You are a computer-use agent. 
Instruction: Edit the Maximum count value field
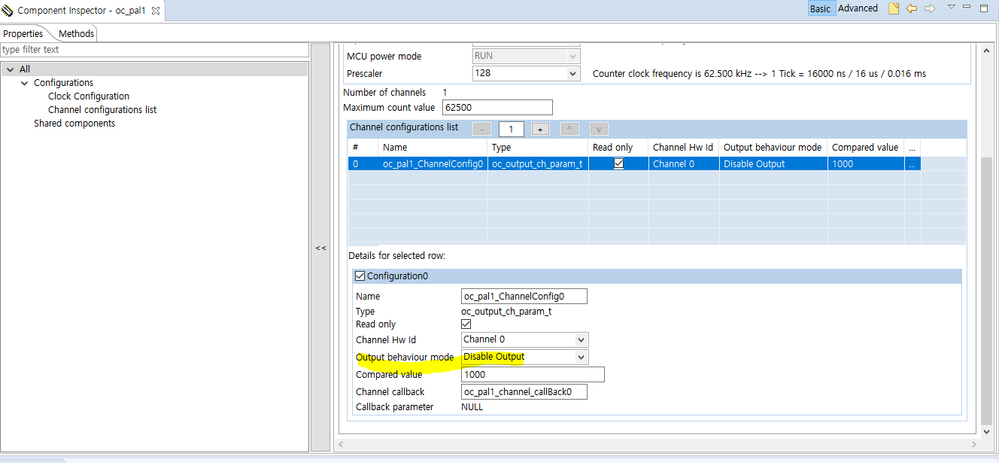click(x=497, y=108)
